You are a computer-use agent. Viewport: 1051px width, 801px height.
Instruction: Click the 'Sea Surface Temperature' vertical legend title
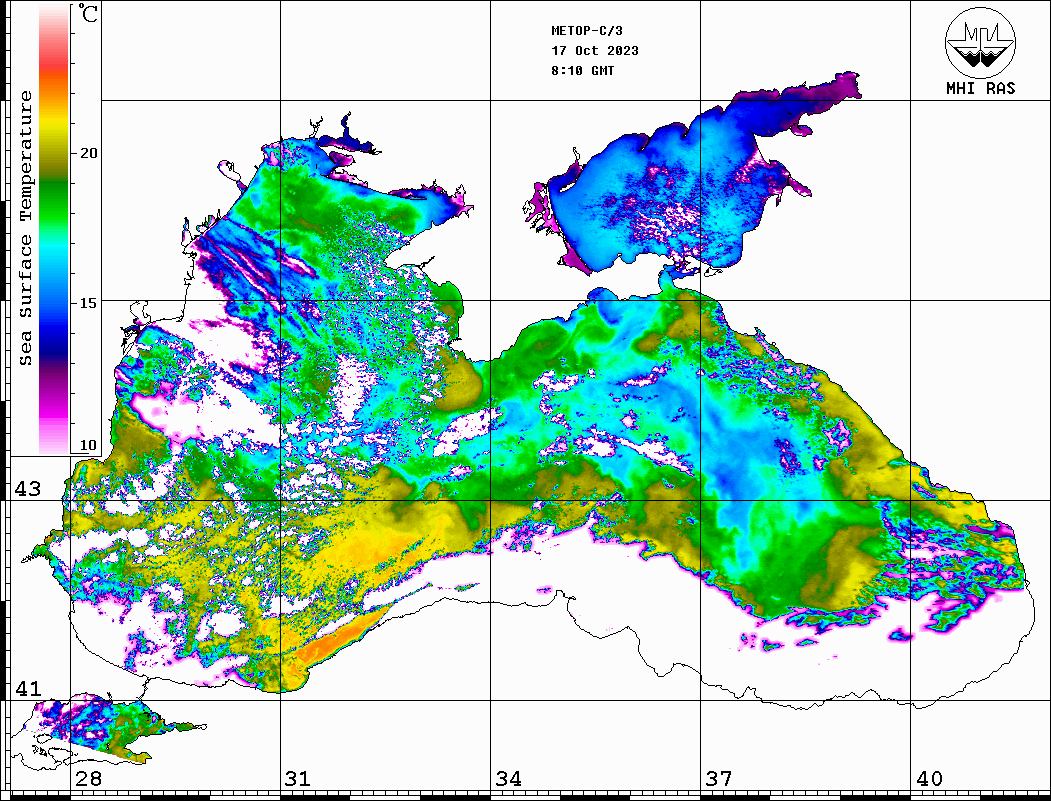25,228
